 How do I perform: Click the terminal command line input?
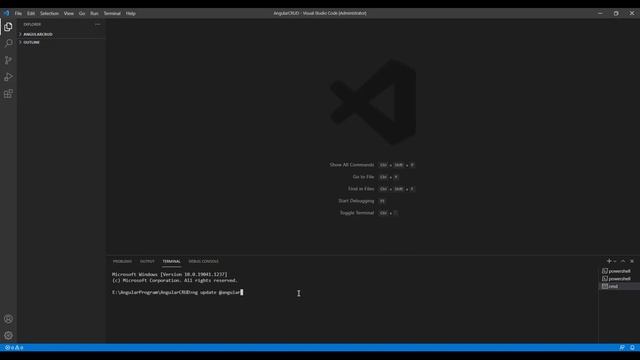pyautogui.click(x=178, y=293)
